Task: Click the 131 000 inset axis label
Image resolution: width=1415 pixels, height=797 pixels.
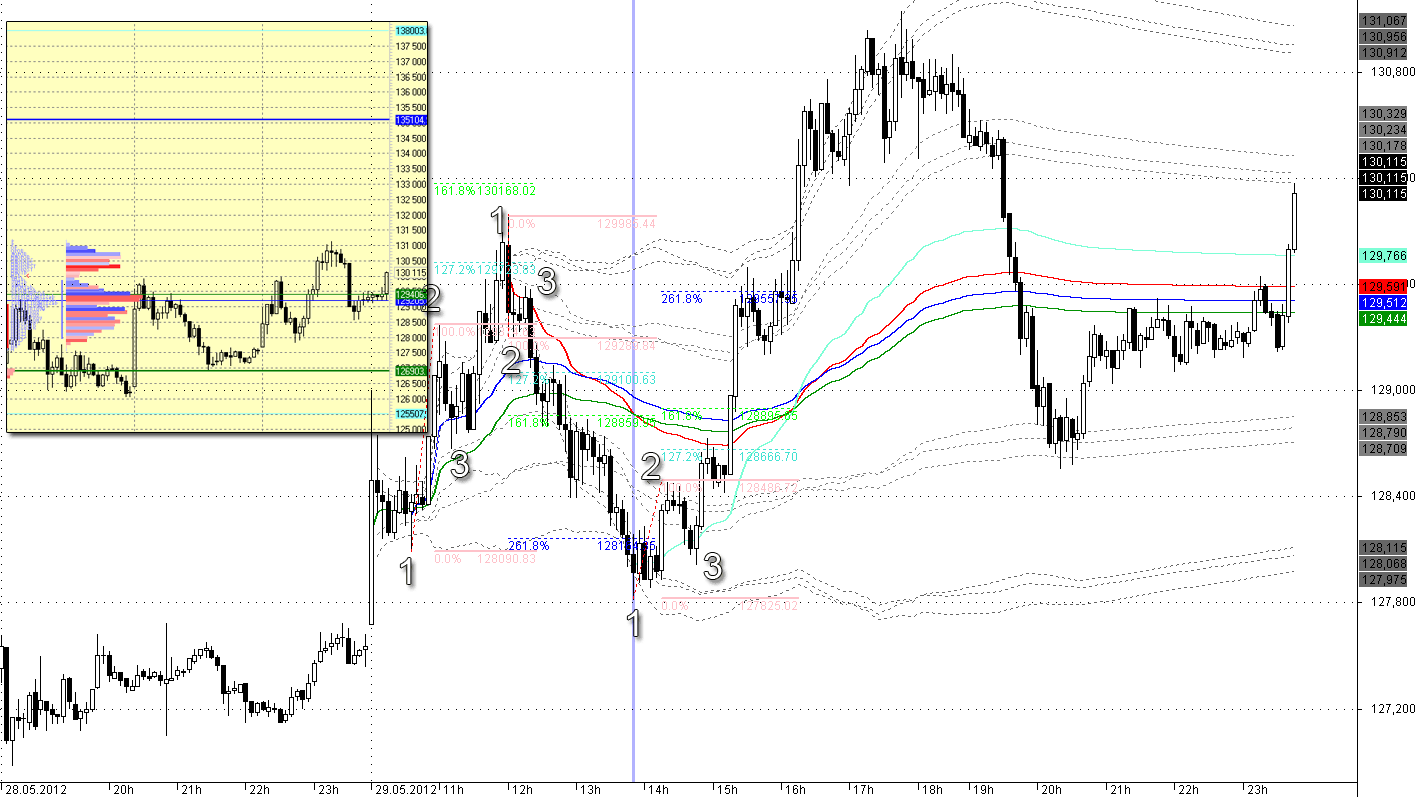Action: (411, 246)
